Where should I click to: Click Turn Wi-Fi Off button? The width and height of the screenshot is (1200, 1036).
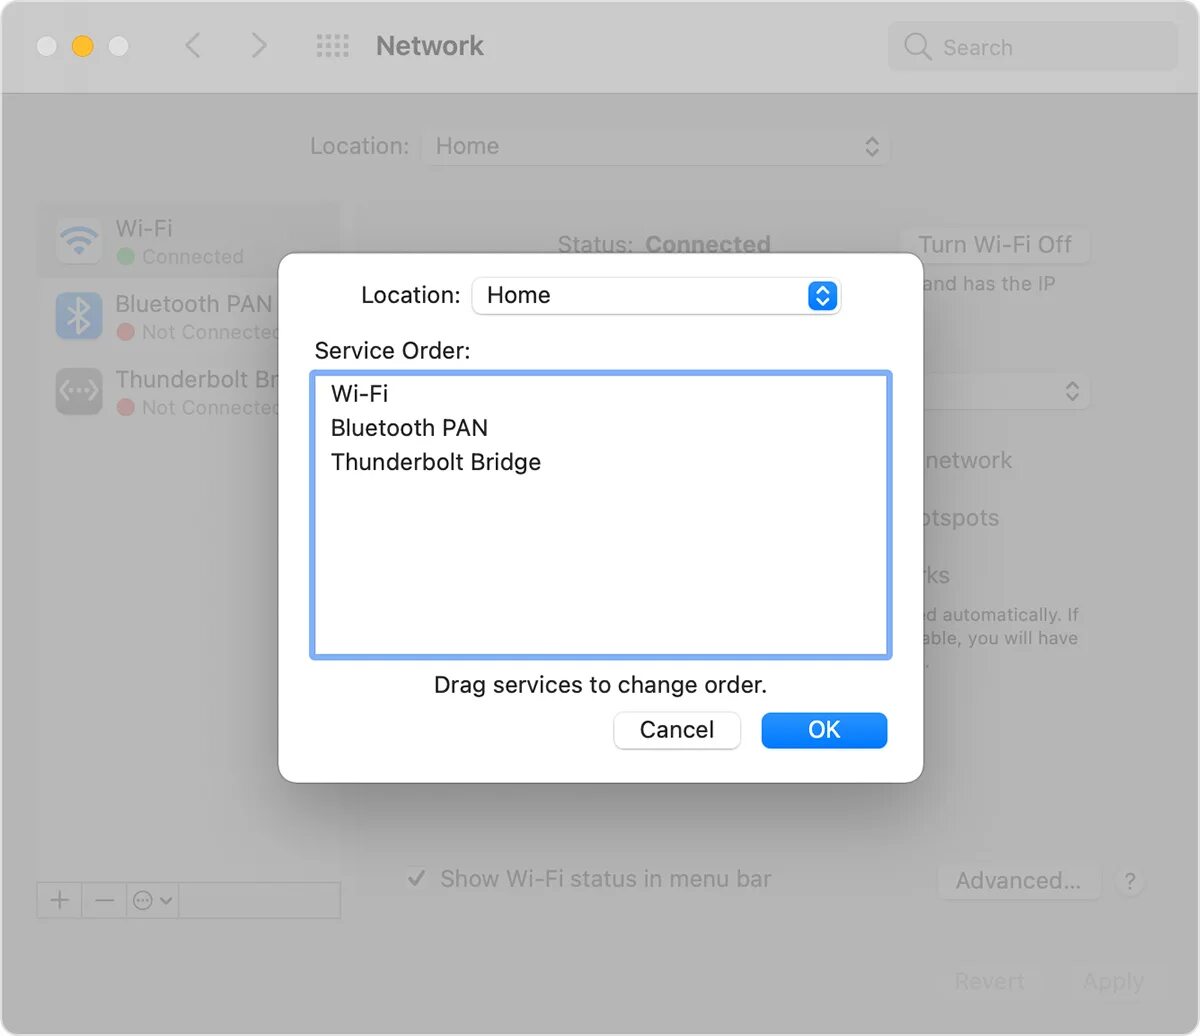(x=995, y=245)
